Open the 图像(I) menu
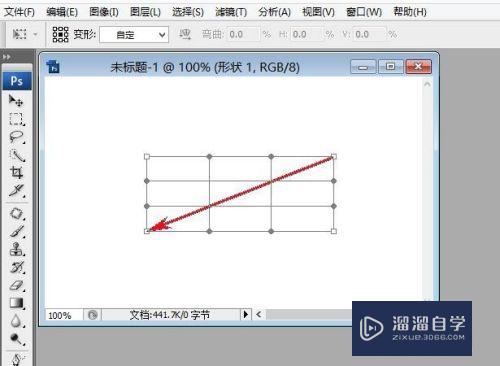500x366 pixels. (x=104, y=12)
